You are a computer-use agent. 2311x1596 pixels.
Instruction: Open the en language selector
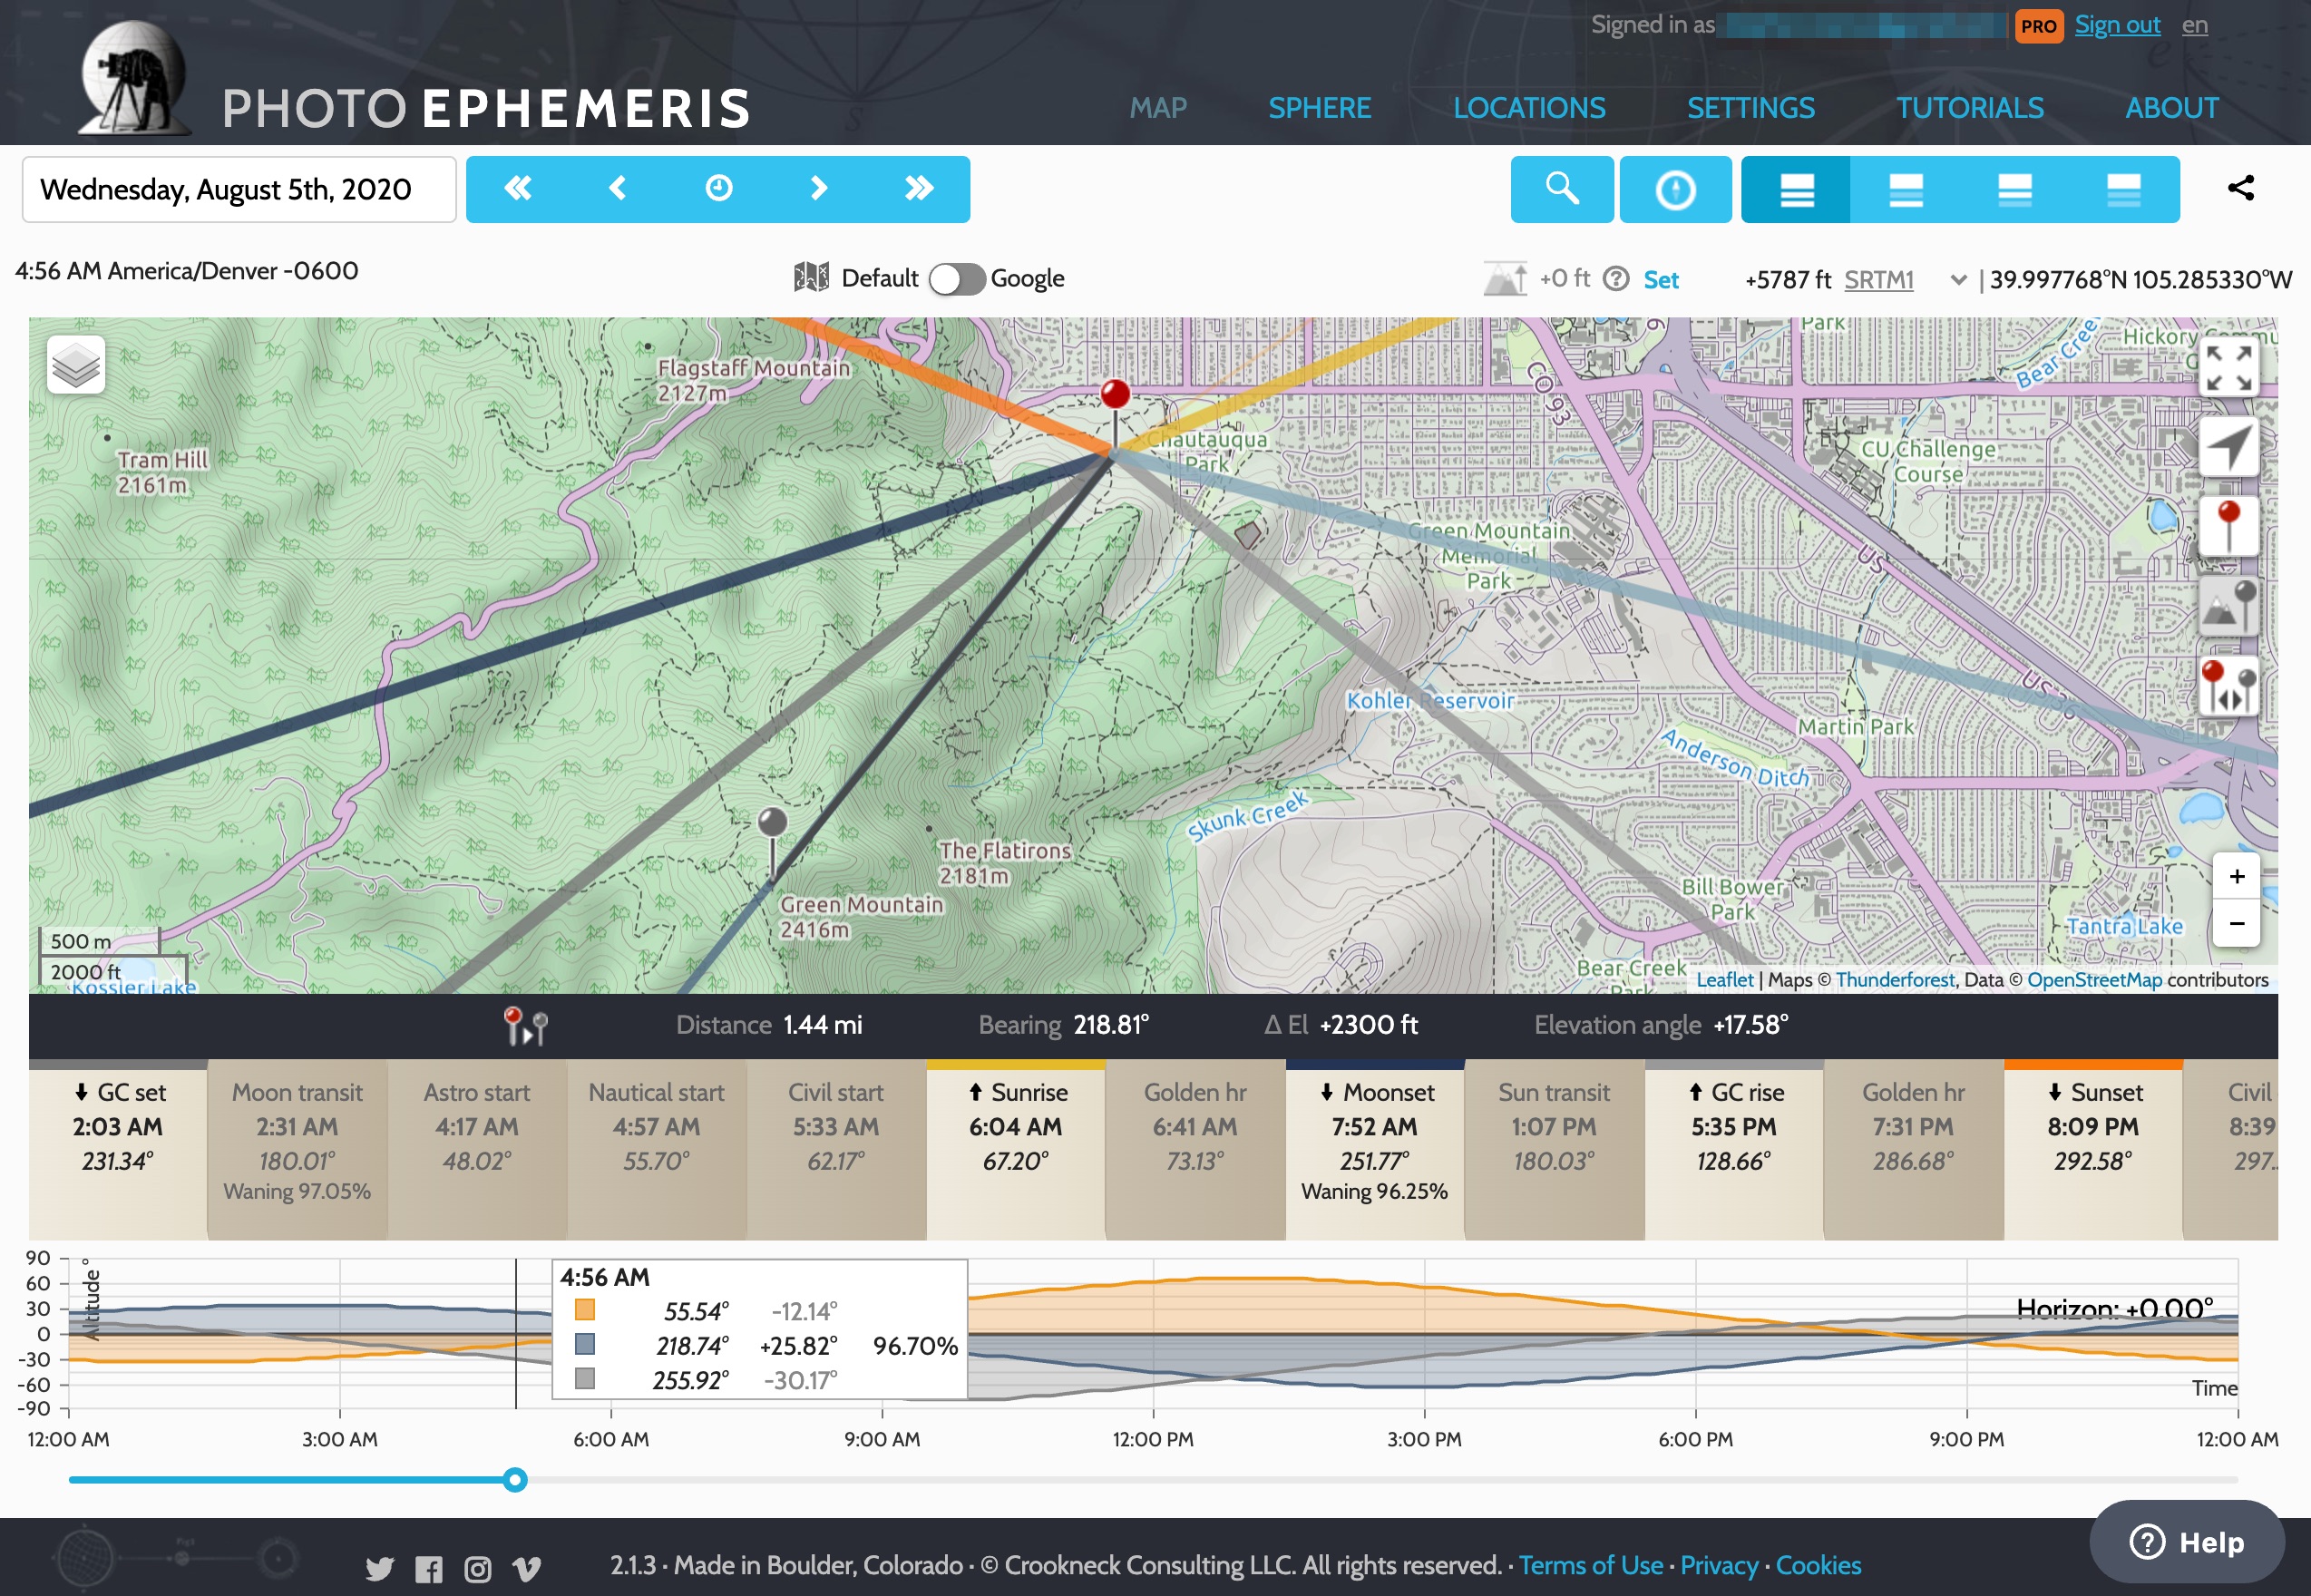(x=2194, y=25)
